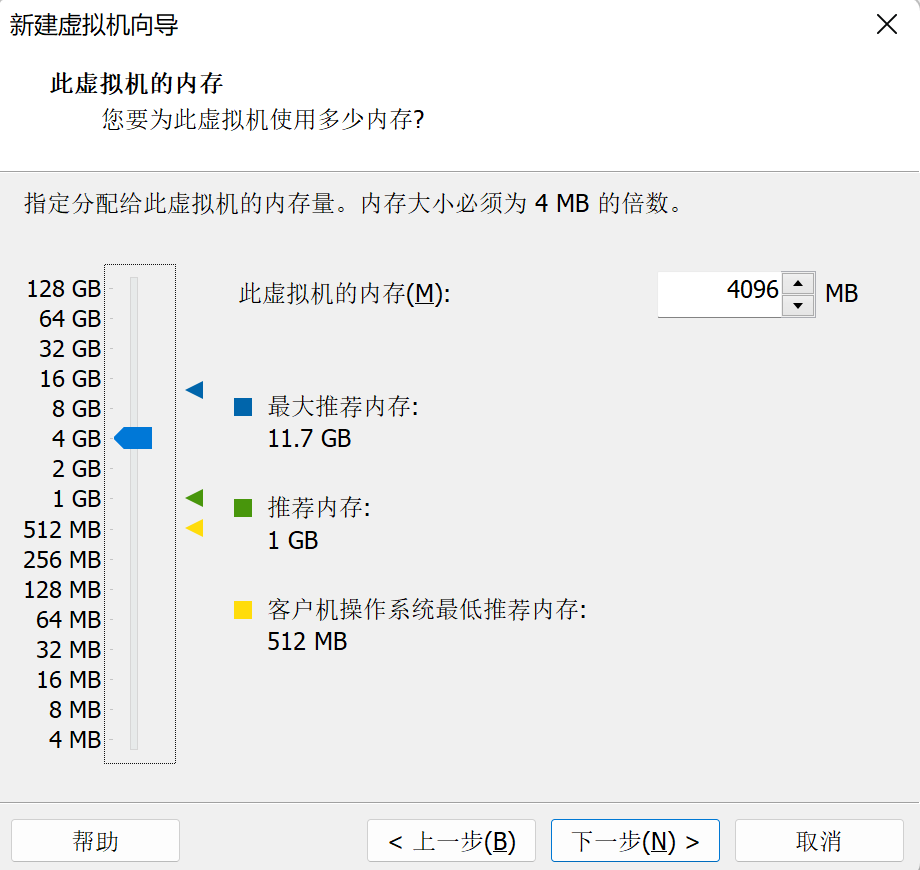920x870 pixels.
Task: Click the blue slider thumb at 4 GB
Action: [133, 438]
